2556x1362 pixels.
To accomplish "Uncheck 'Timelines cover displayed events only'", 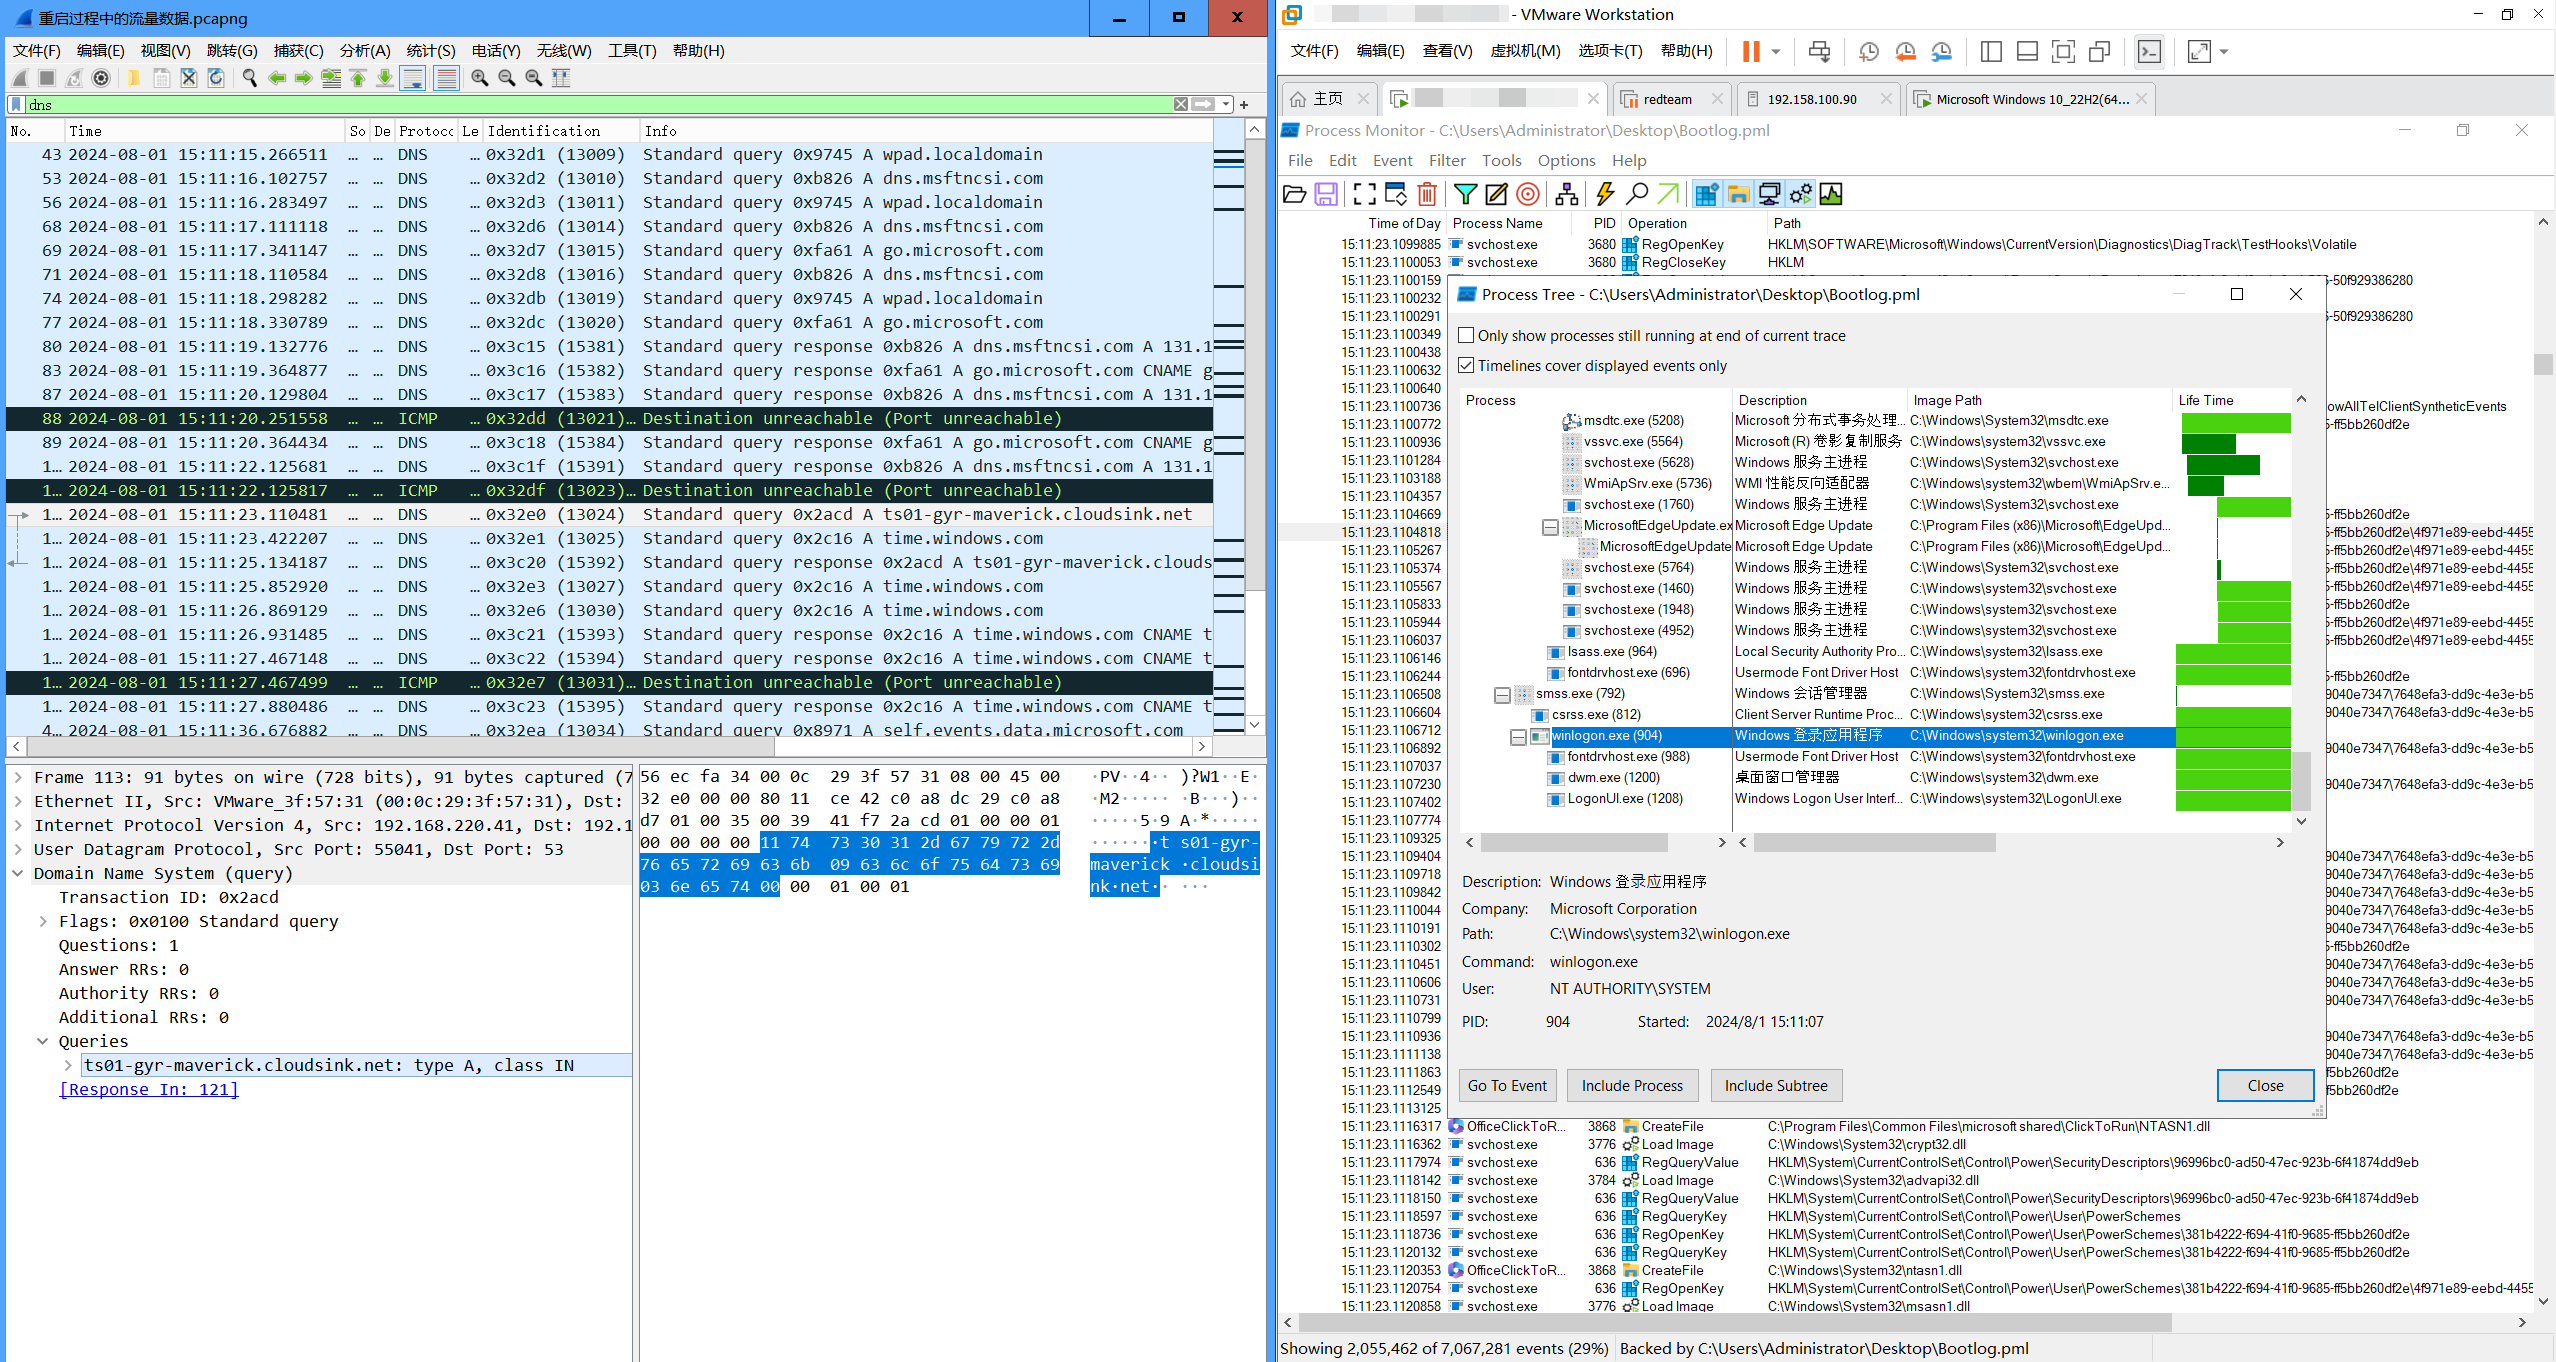I will [x=1466, y=366].
